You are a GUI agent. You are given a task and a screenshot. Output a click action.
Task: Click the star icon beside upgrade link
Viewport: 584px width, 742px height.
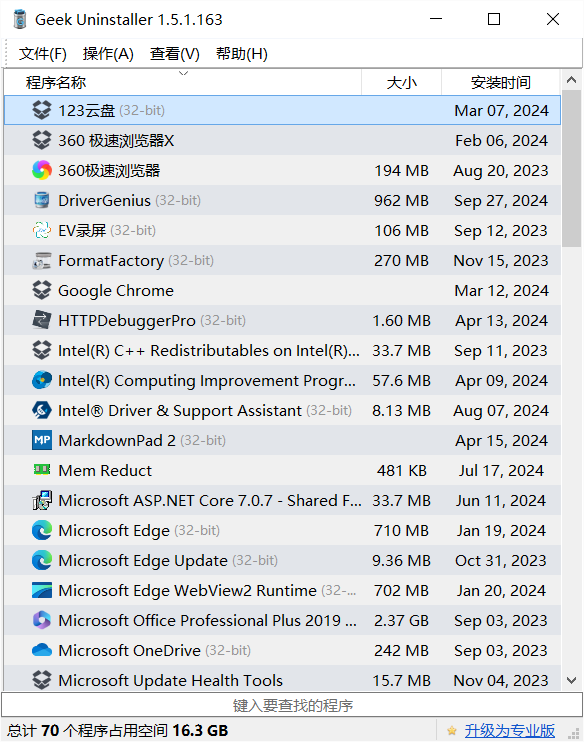(x=452, y=731)
